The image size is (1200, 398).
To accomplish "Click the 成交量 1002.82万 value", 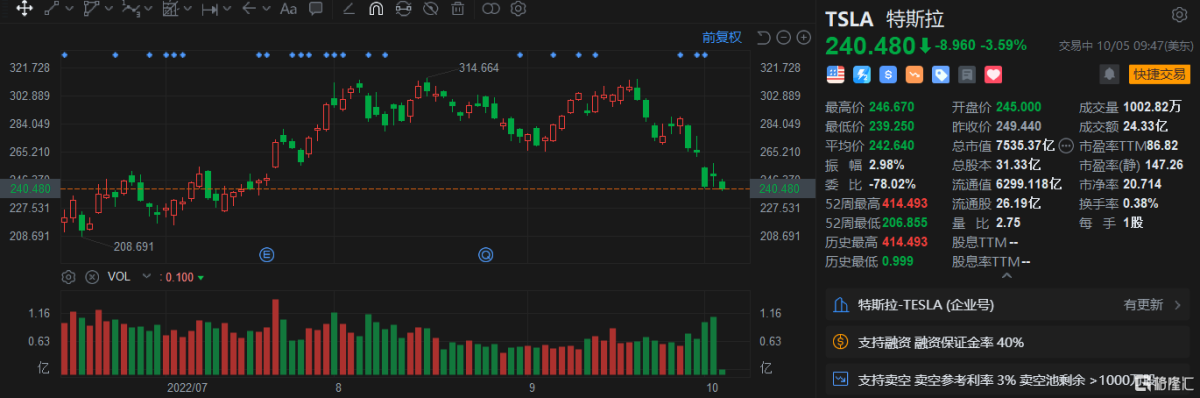I will pos(1153,107).
